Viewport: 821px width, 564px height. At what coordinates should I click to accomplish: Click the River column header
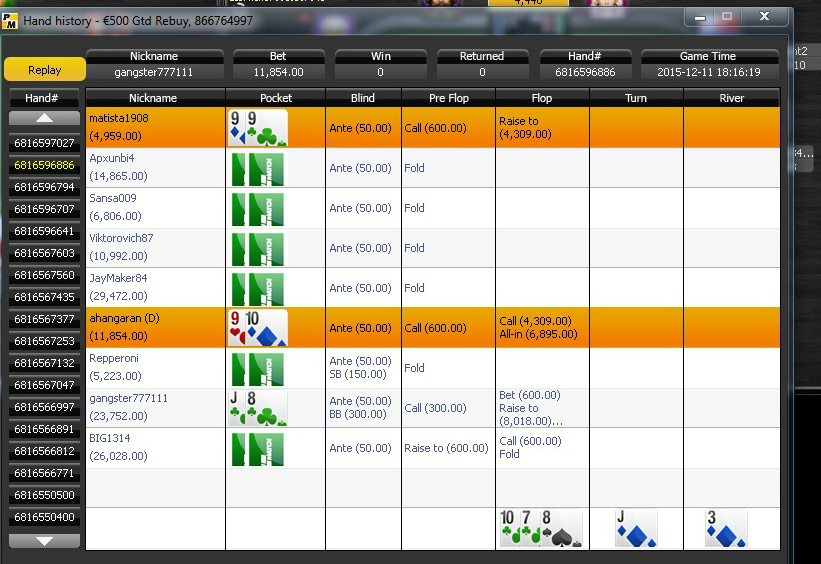(x=731, y=98)
